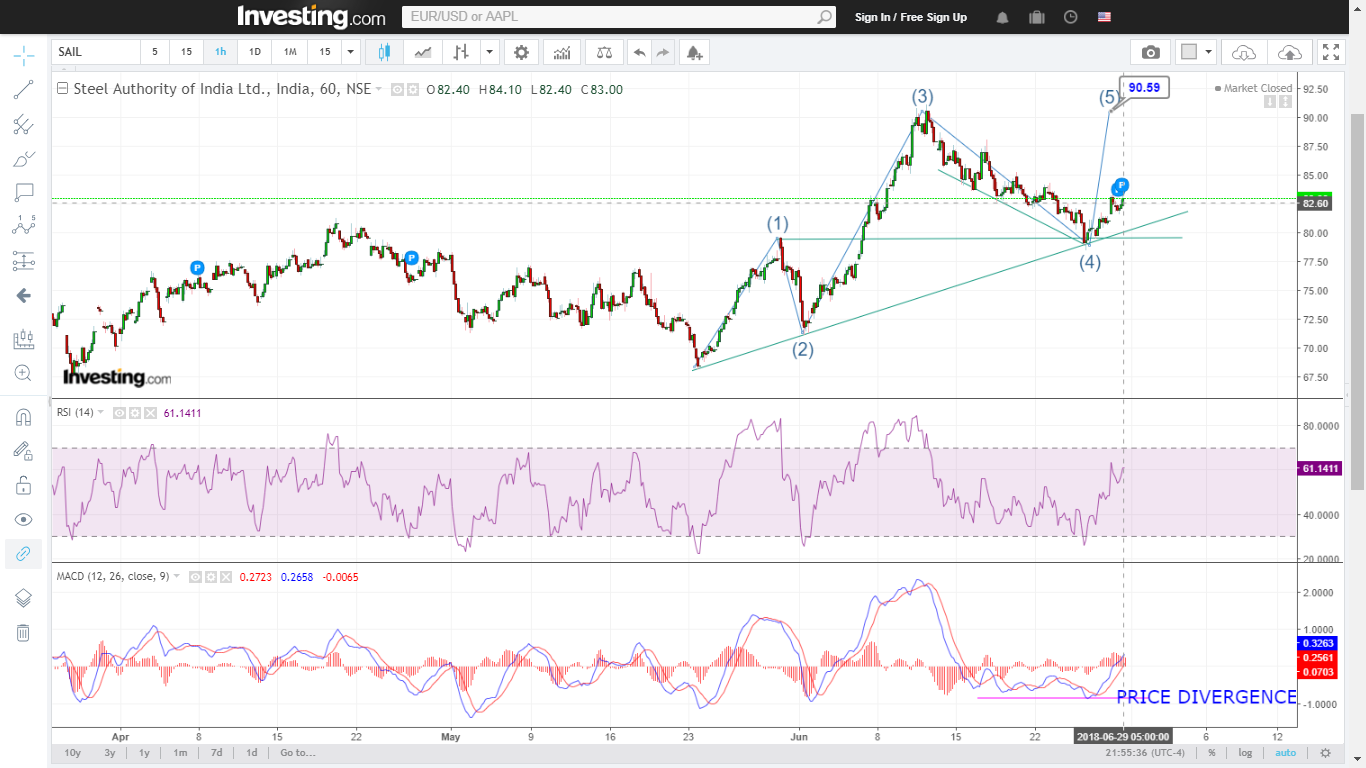Select the text annotation tool
1366x768 pixels.
[24, 193]
